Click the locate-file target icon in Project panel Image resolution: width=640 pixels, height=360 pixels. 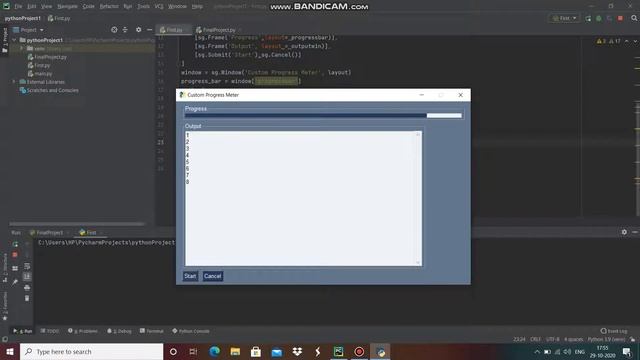[x=114, y=30]
